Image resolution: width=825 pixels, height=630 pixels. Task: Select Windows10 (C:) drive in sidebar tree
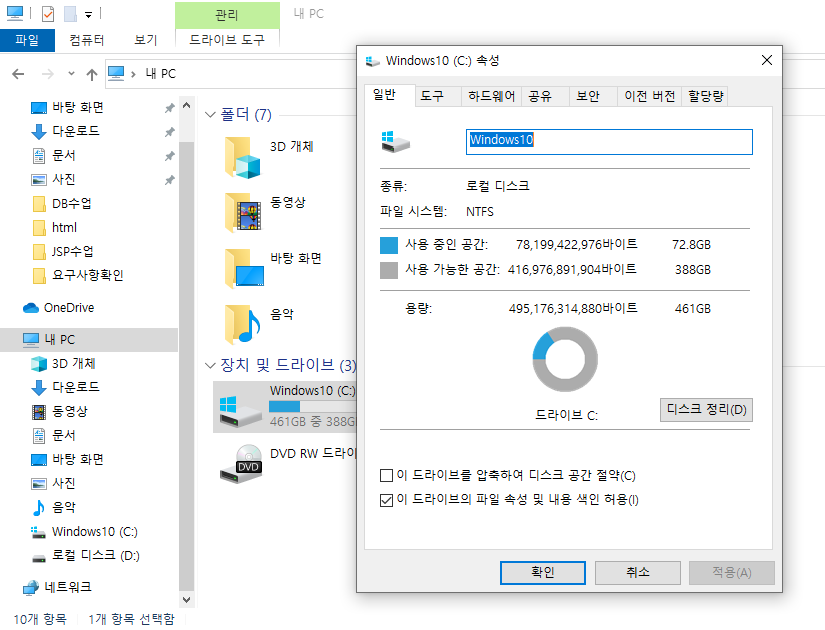[95, 532]
